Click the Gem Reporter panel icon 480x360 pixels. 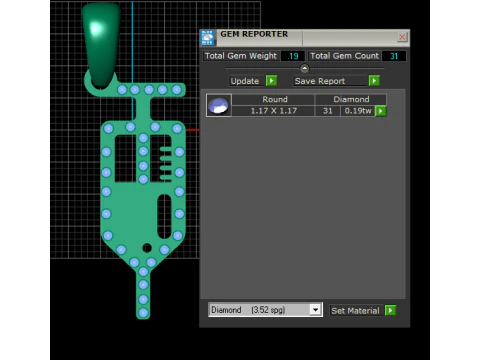click(x=208, y=38)
